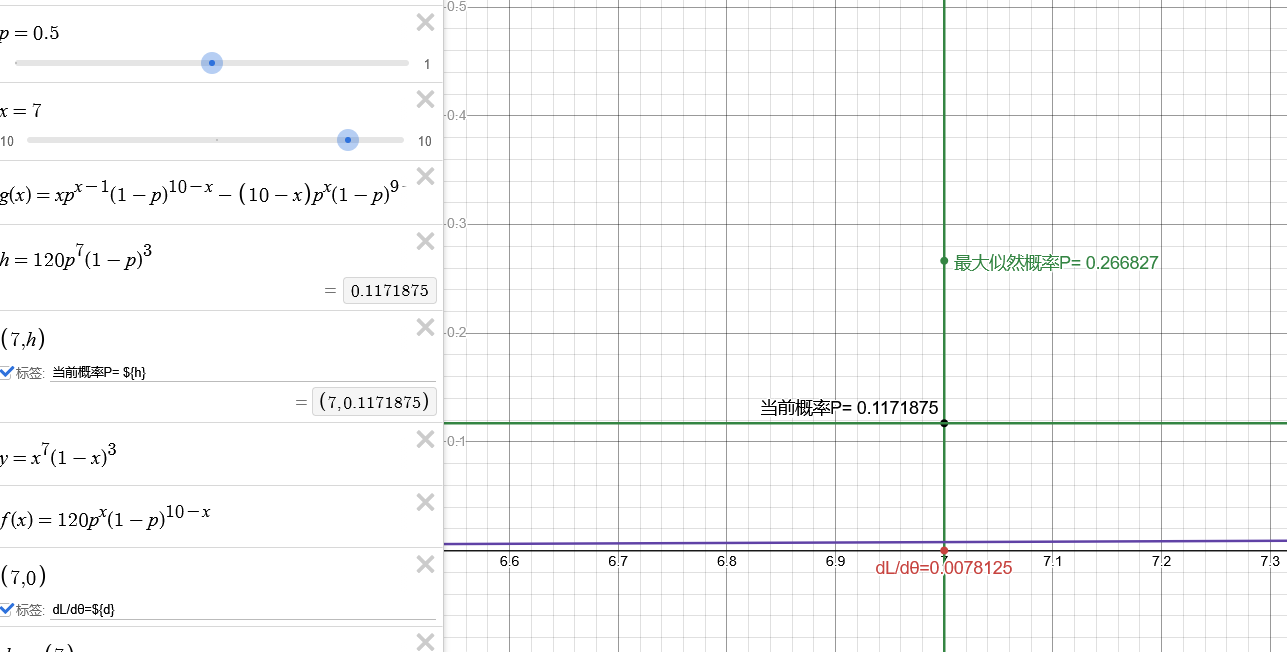
Task: Edit label field containing 当前概率P= ${h}
Action: click(x=243, y=372)
